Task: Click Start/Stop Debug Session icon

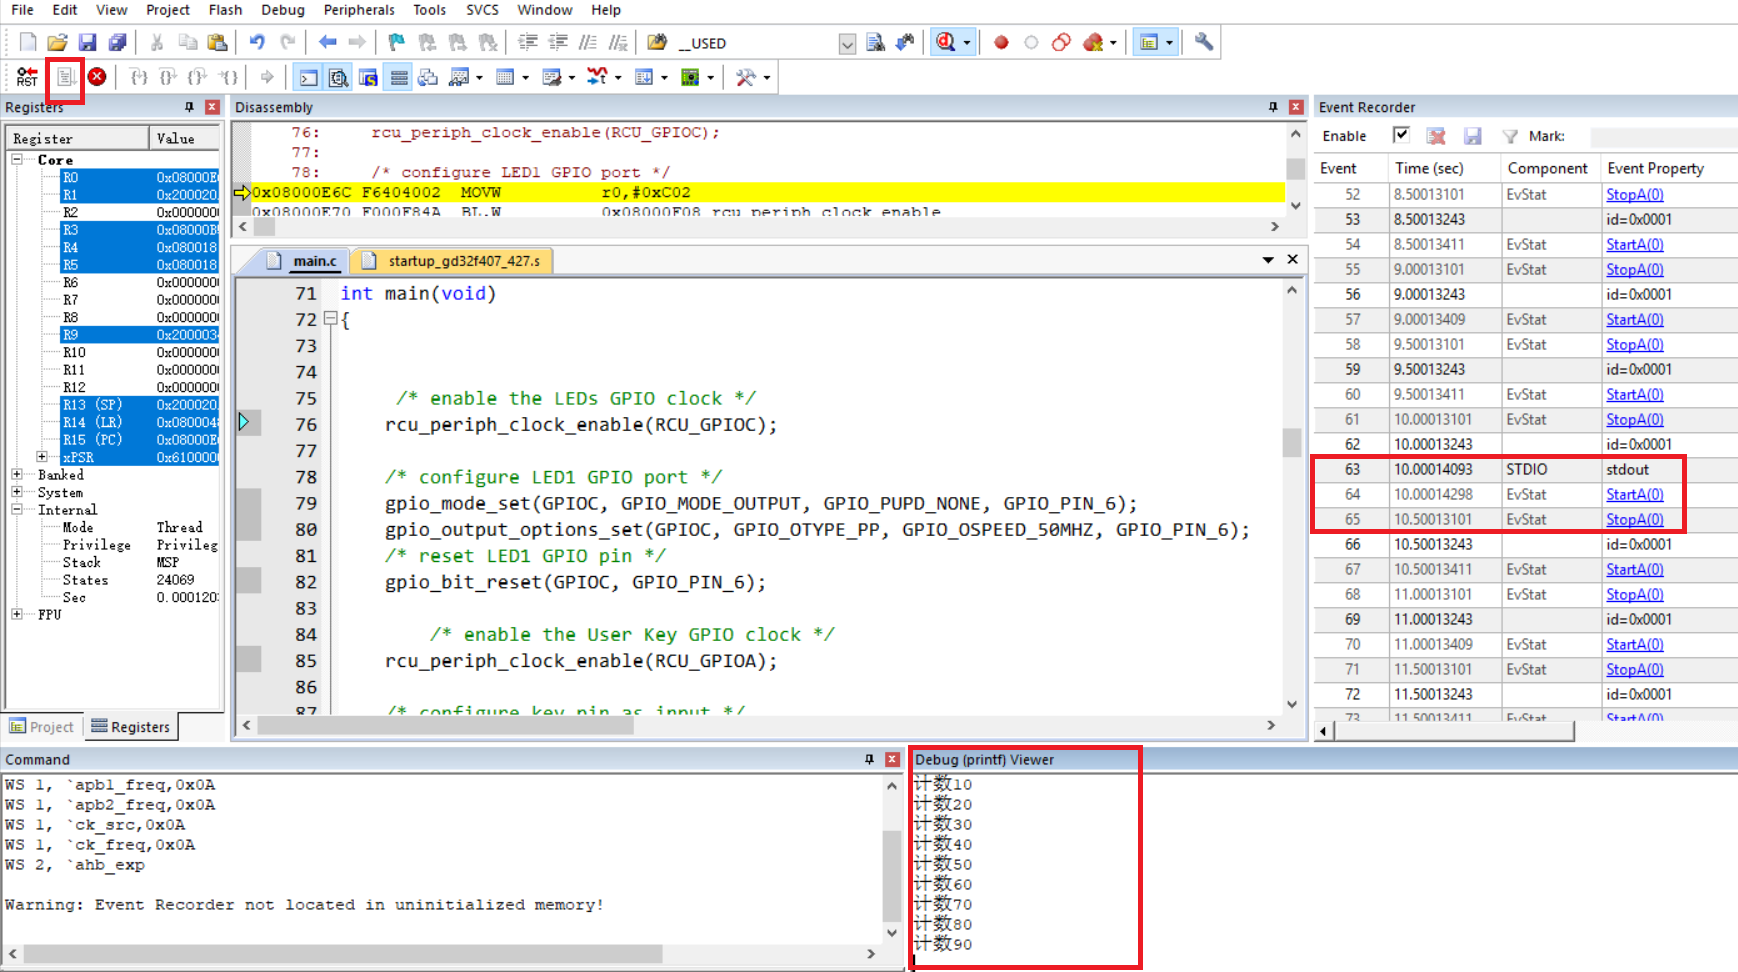Action: point(946,42)
